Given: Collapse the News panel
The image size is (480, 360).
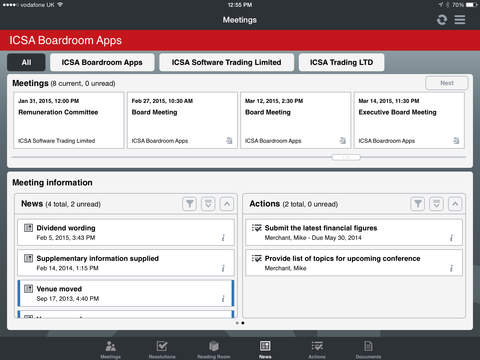Looking at the screenshot, I should tap(227, 204).
